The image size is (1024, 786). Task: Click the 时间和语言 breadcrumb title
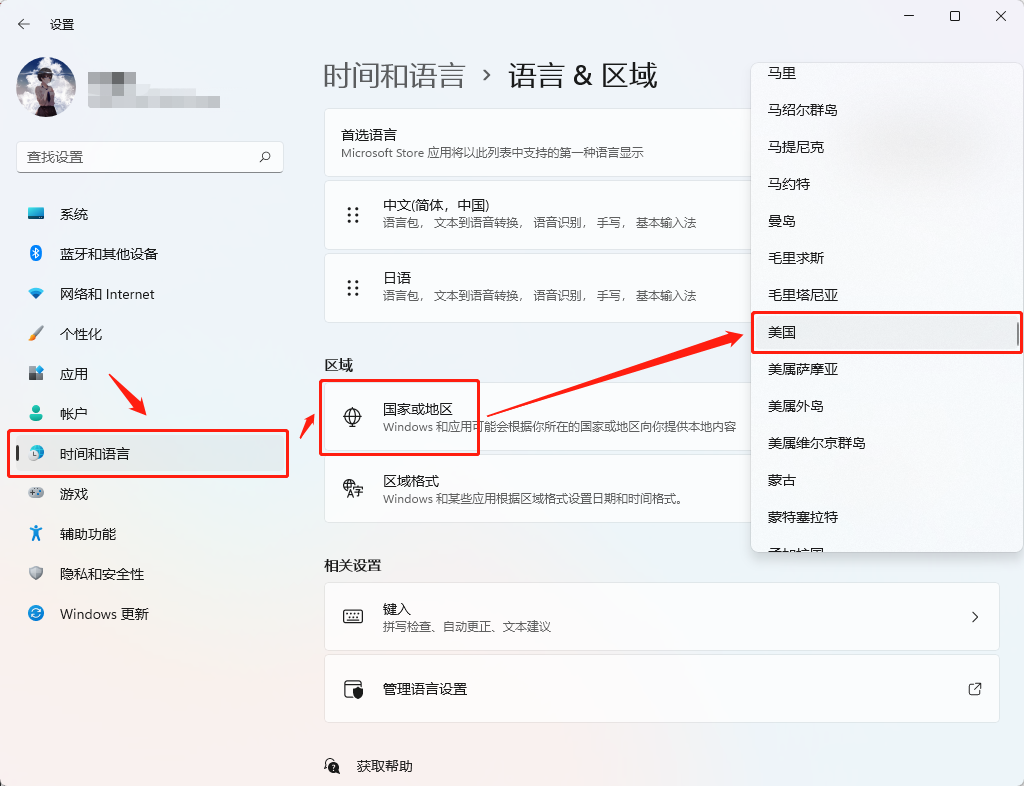394,76
